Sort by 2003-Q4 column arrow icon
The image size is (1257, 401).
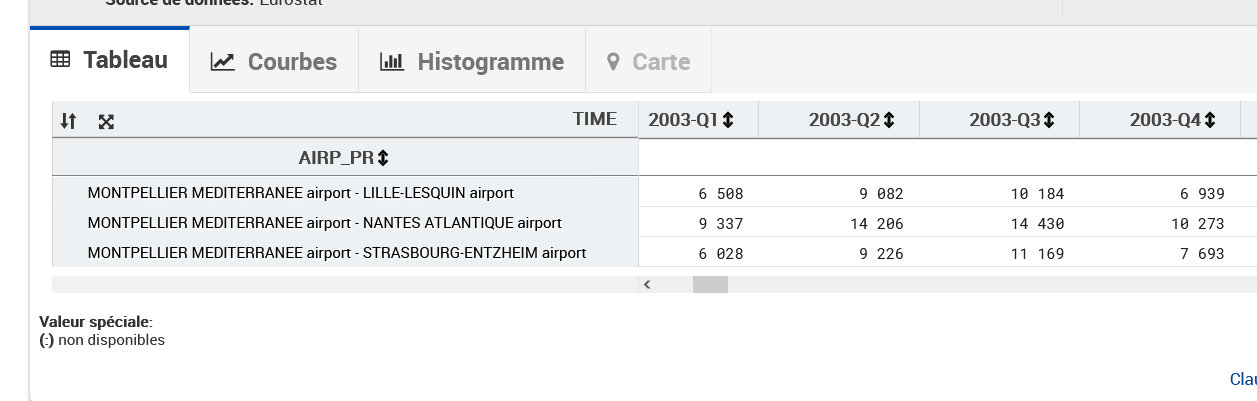[1210, 120]
